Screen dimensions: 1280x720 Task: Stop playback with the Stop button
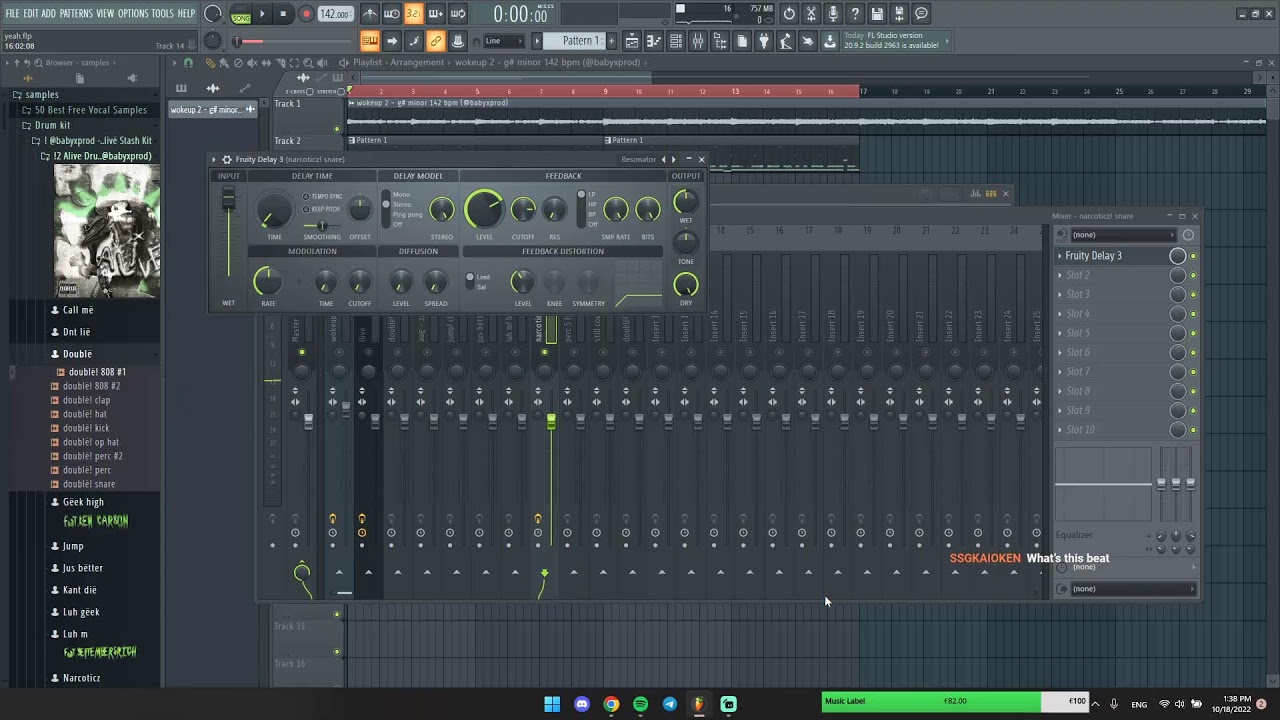(x=283, y=14)
